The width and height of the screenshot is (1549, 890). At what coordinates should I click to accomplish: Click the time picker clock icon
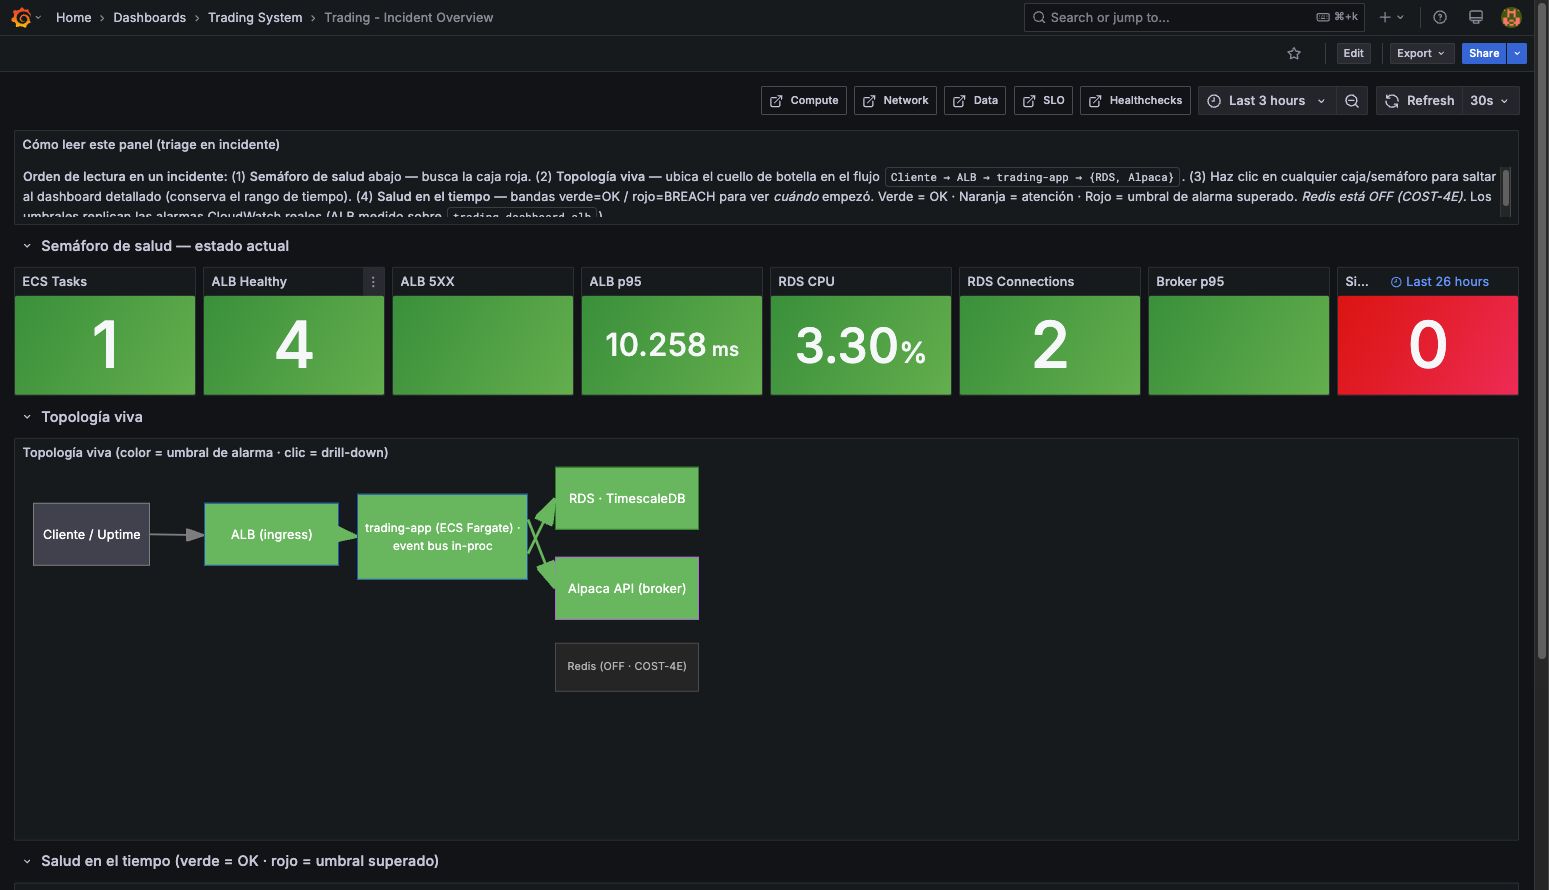click(x=1214, y=101)
